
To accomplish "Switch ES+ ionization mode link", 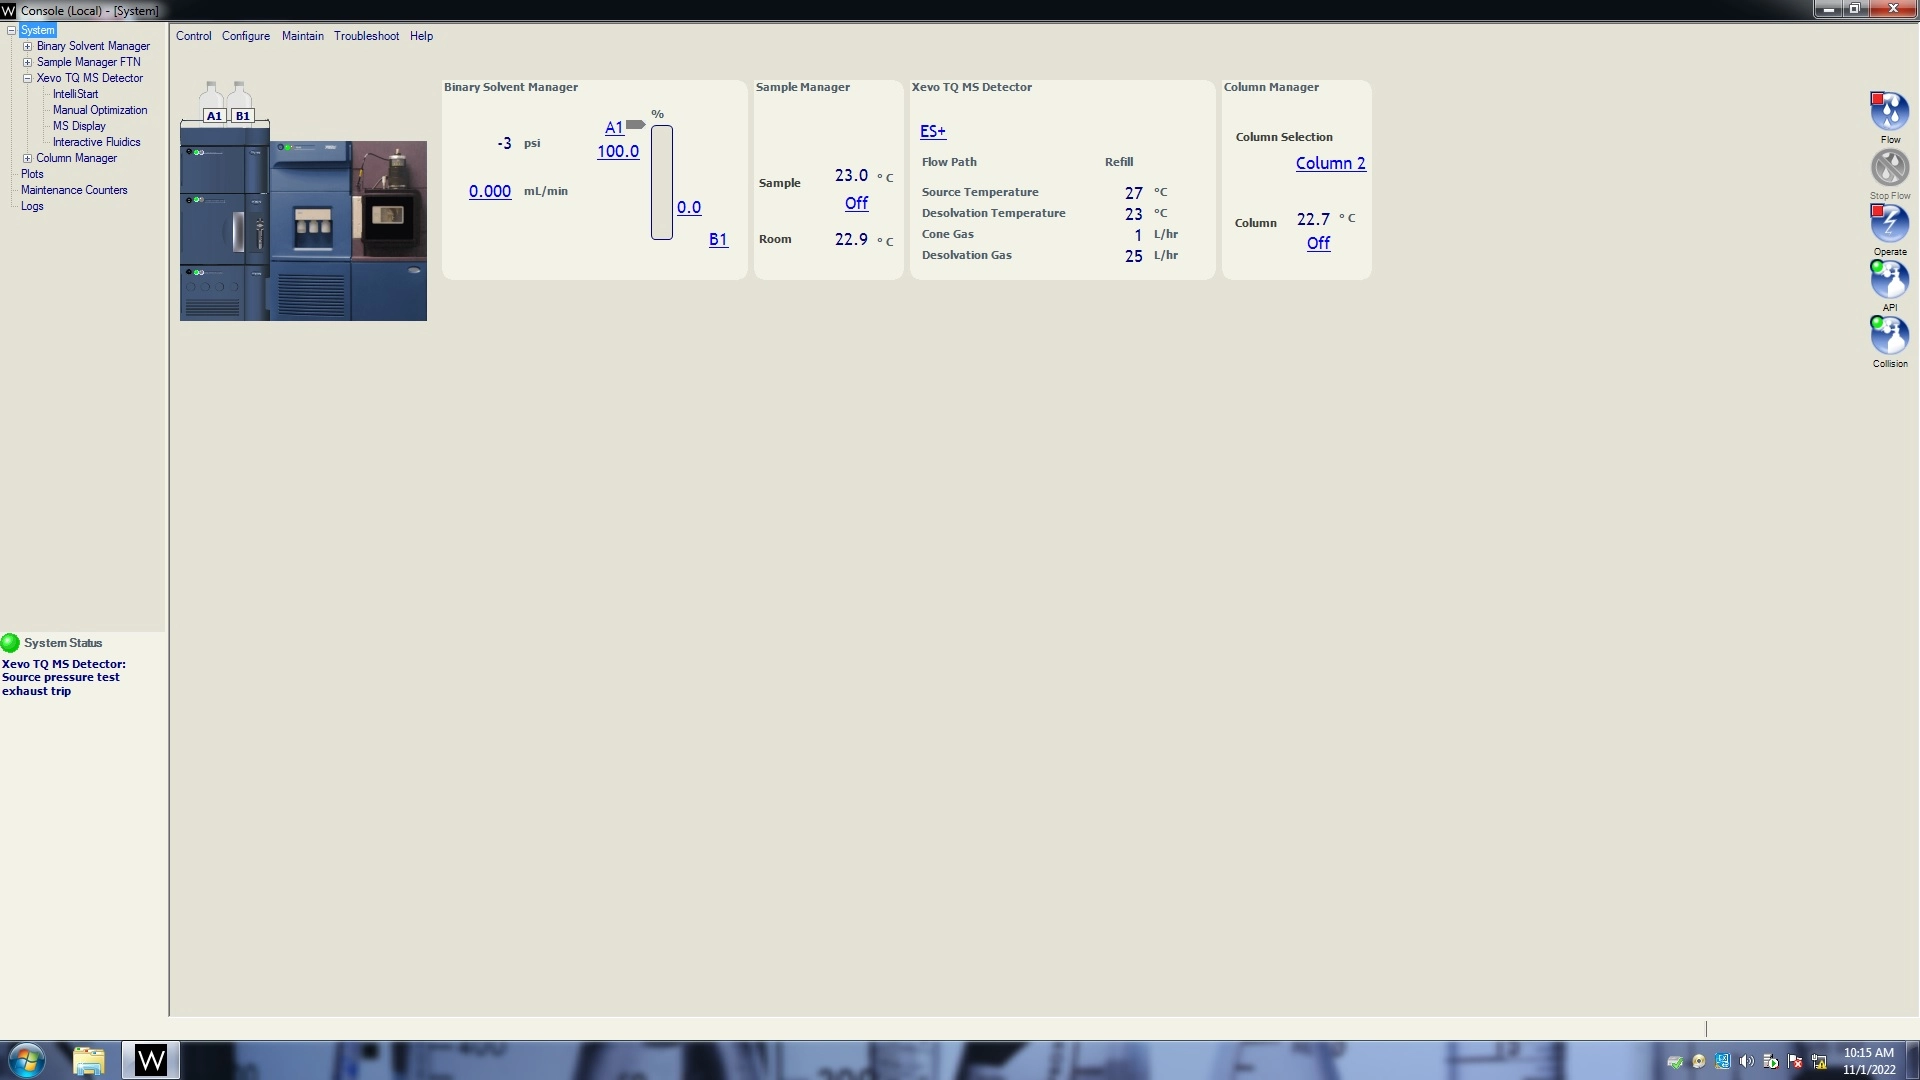I will pos(932,131).
